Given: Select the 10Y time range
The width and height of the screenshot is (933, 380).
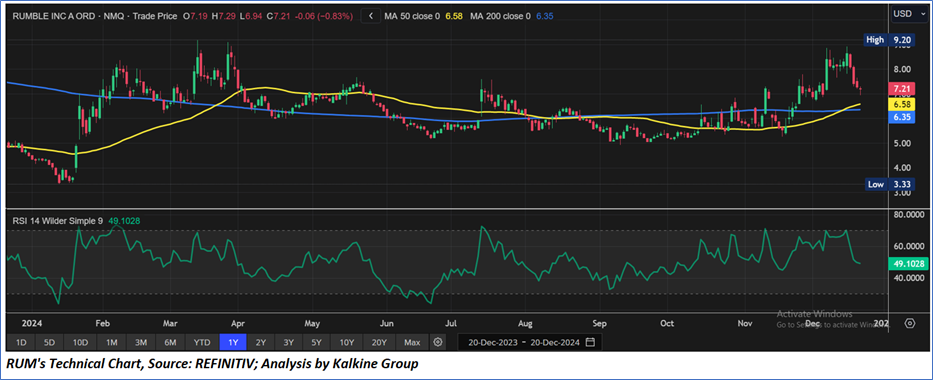Looking at the screenshot, I should pyautogui.click(x=347, y=343).
